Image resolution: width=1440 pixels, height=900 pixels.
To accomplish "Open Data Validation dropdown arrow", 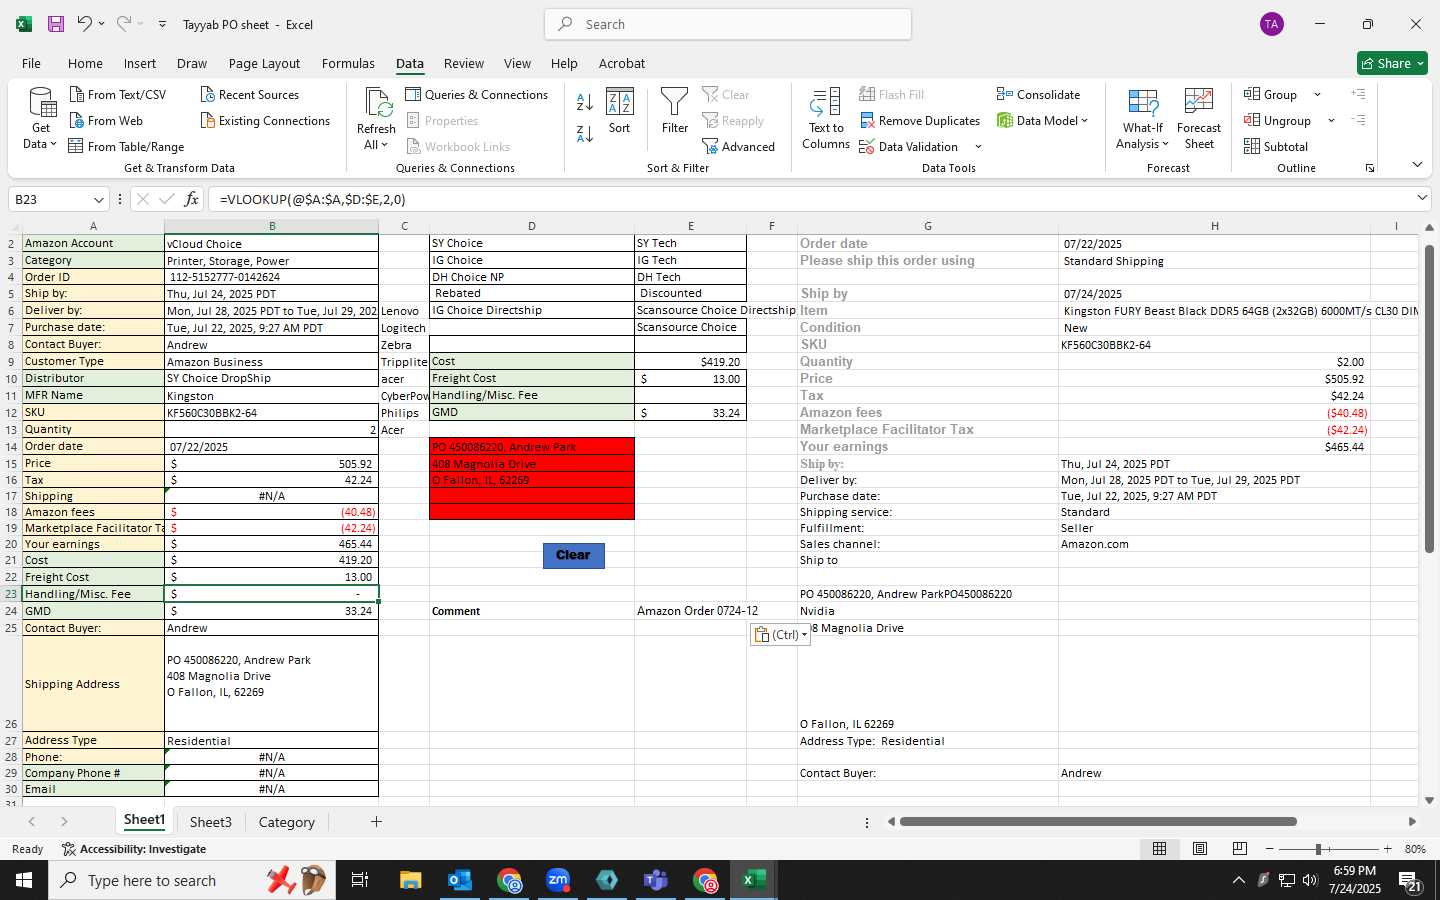I will pos(978,147).
